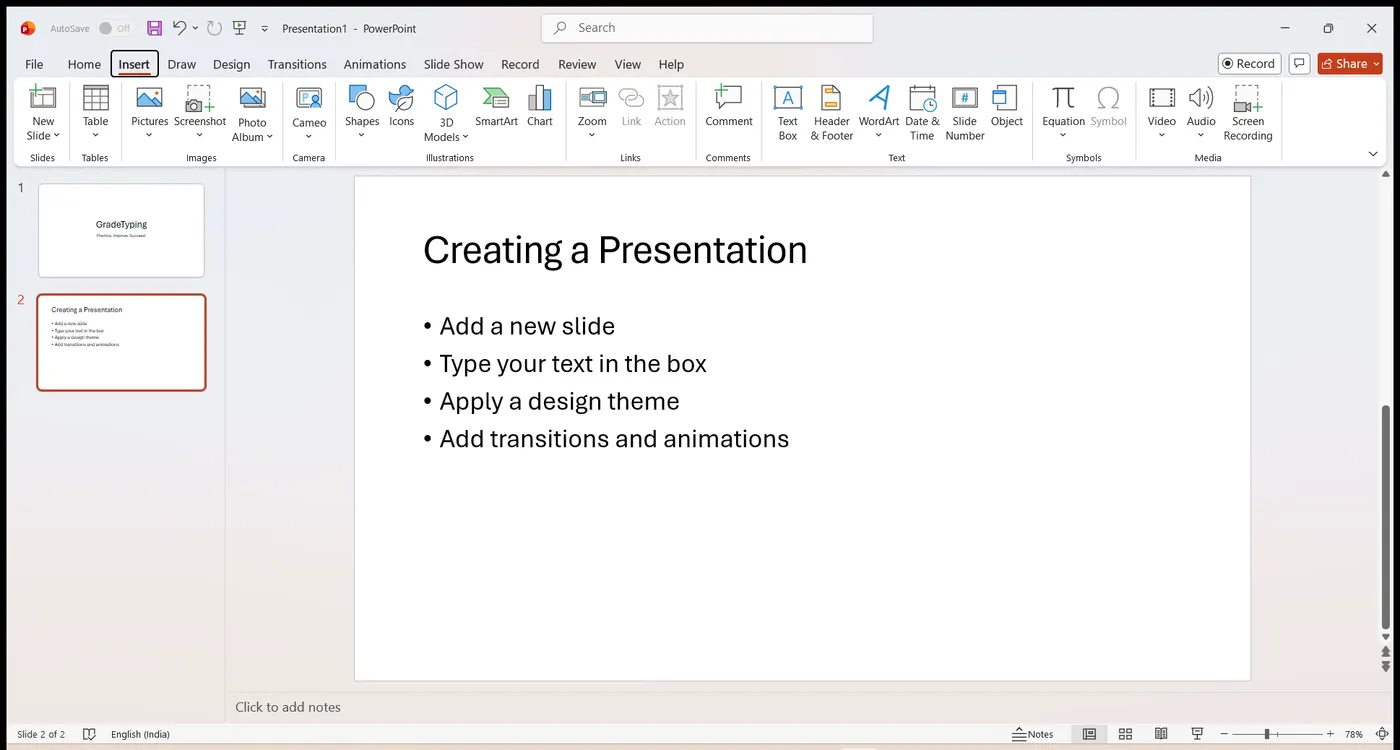The image size is (1400, 750).
Task: Expand the Photo Album dropdown arrow
Action: (270, 137)
